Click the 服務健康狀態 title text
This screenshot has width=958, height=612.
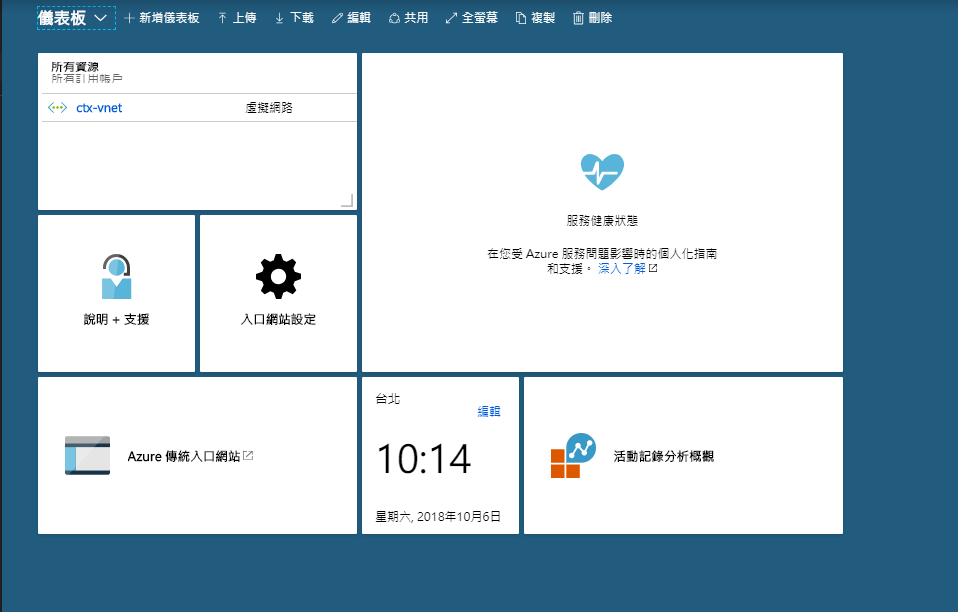click(x=602, y=220)
